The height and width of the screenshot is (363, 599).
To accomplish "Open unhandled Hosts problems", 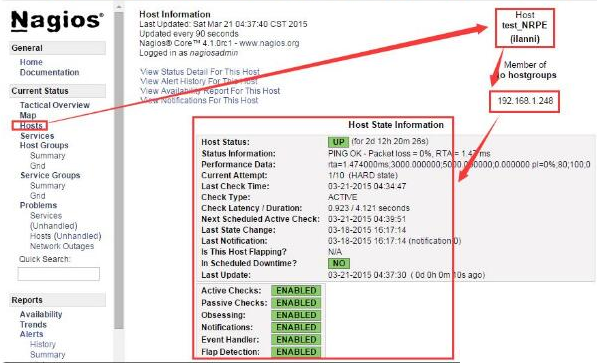I will 66,236.
